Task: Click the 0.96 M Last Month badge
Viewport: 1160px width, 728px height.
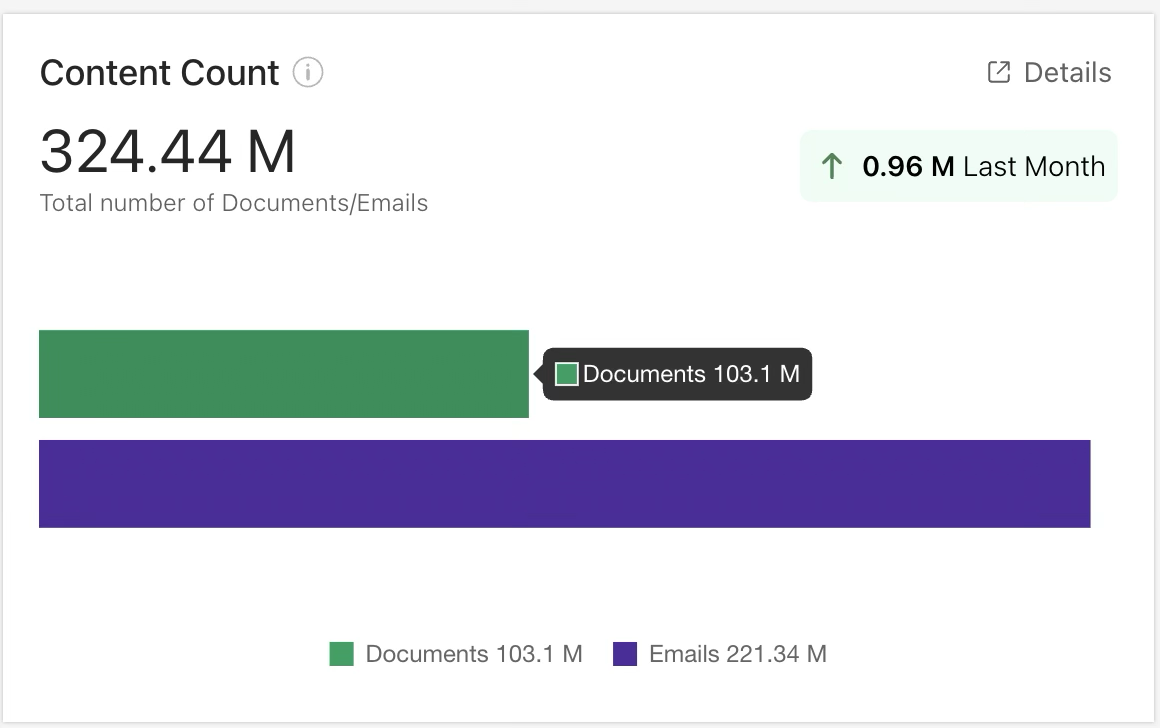Action: coord(959,166)
